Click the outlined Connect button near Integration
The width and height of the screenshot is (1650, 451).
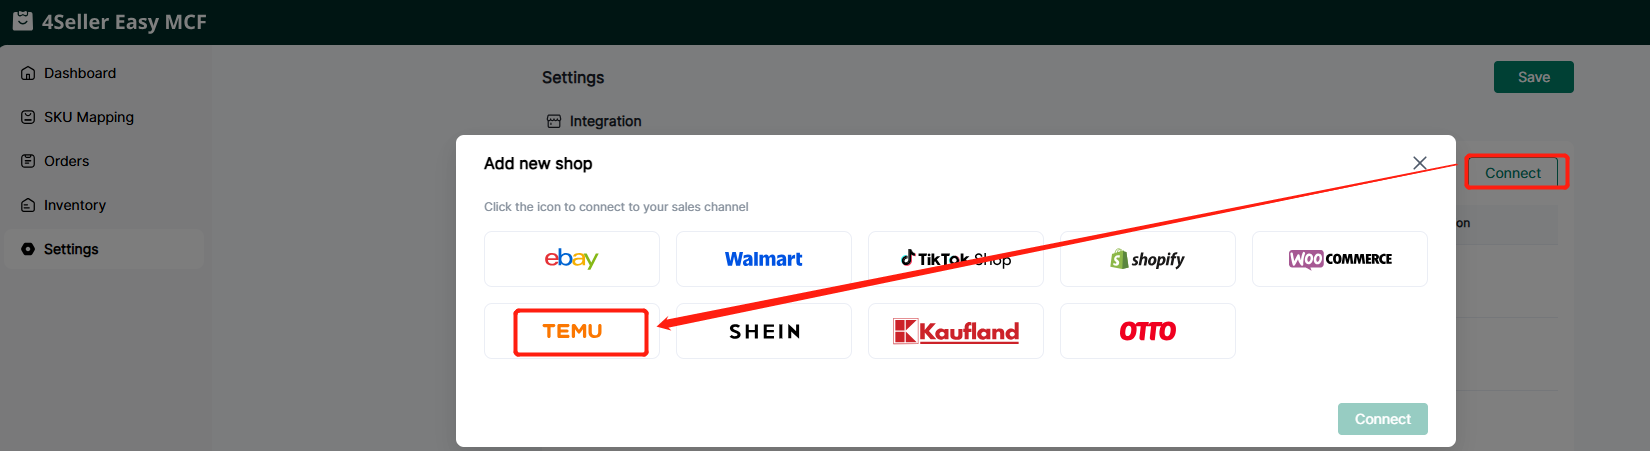pos(1512,173)
